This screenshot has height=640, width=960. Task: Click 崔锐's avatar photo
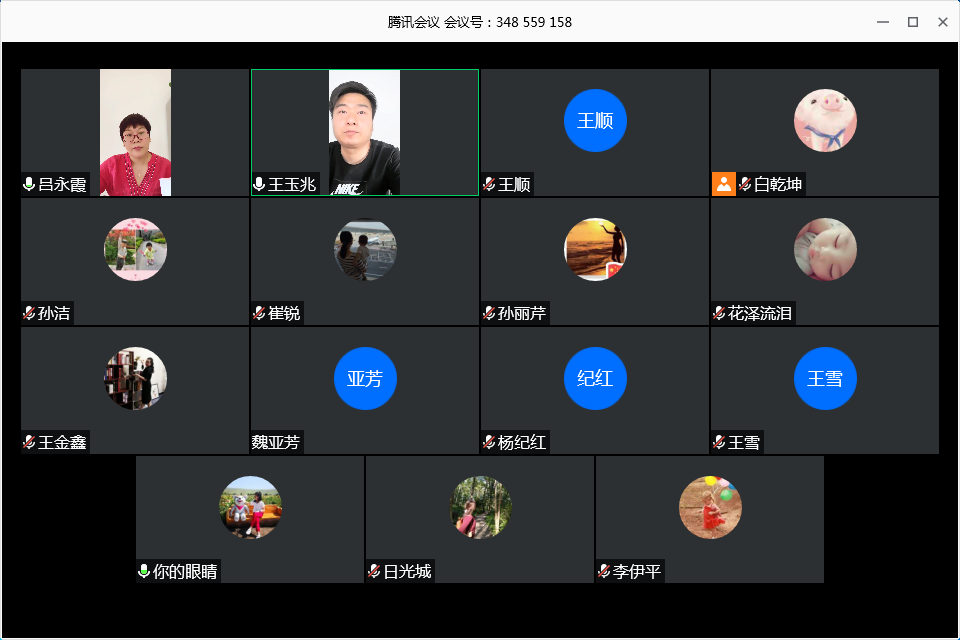click(x=366, y=249)
